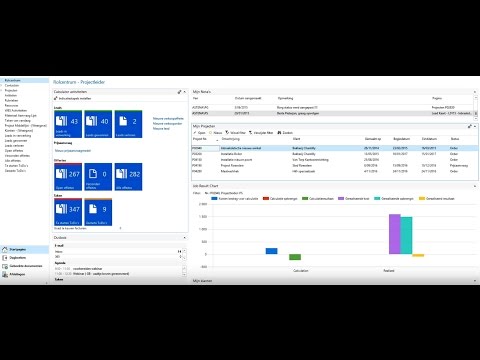Open Afdelingen in the bottom navigation pane
Screen dimensions: 480x360
click(x=17, y=274)
